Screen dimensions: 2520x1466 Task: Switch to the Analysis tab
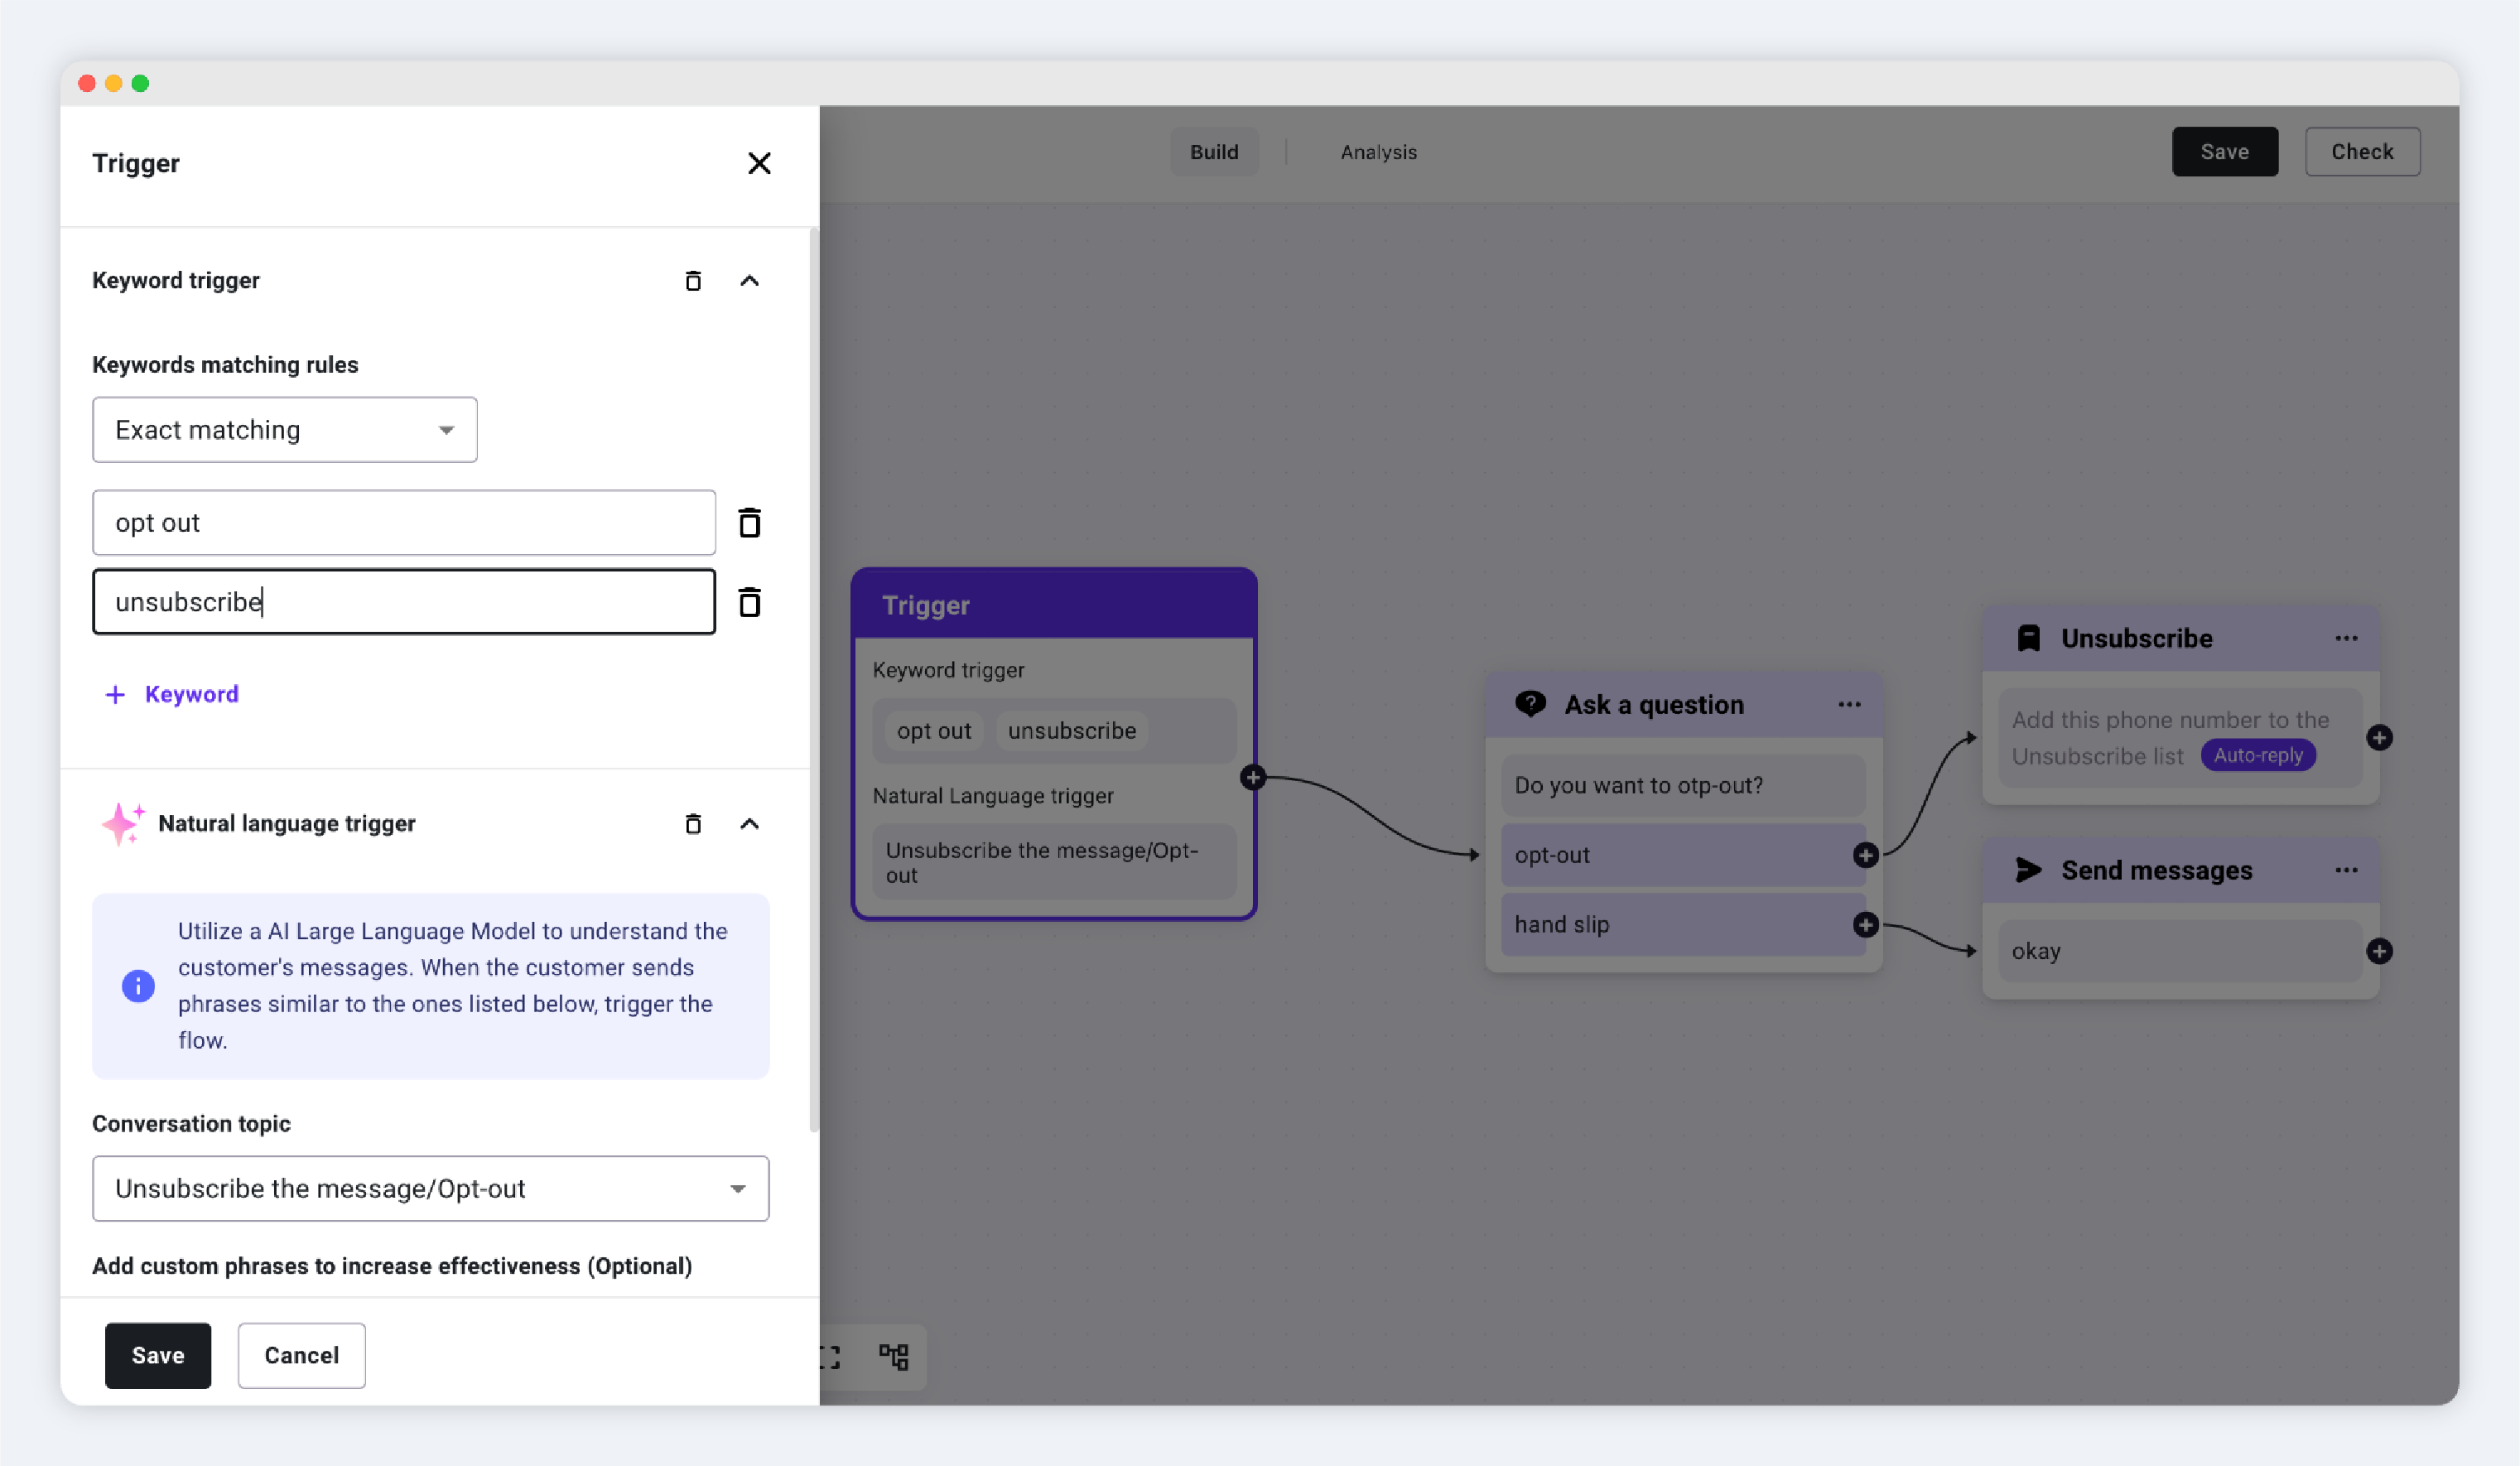click(1378, 152)
